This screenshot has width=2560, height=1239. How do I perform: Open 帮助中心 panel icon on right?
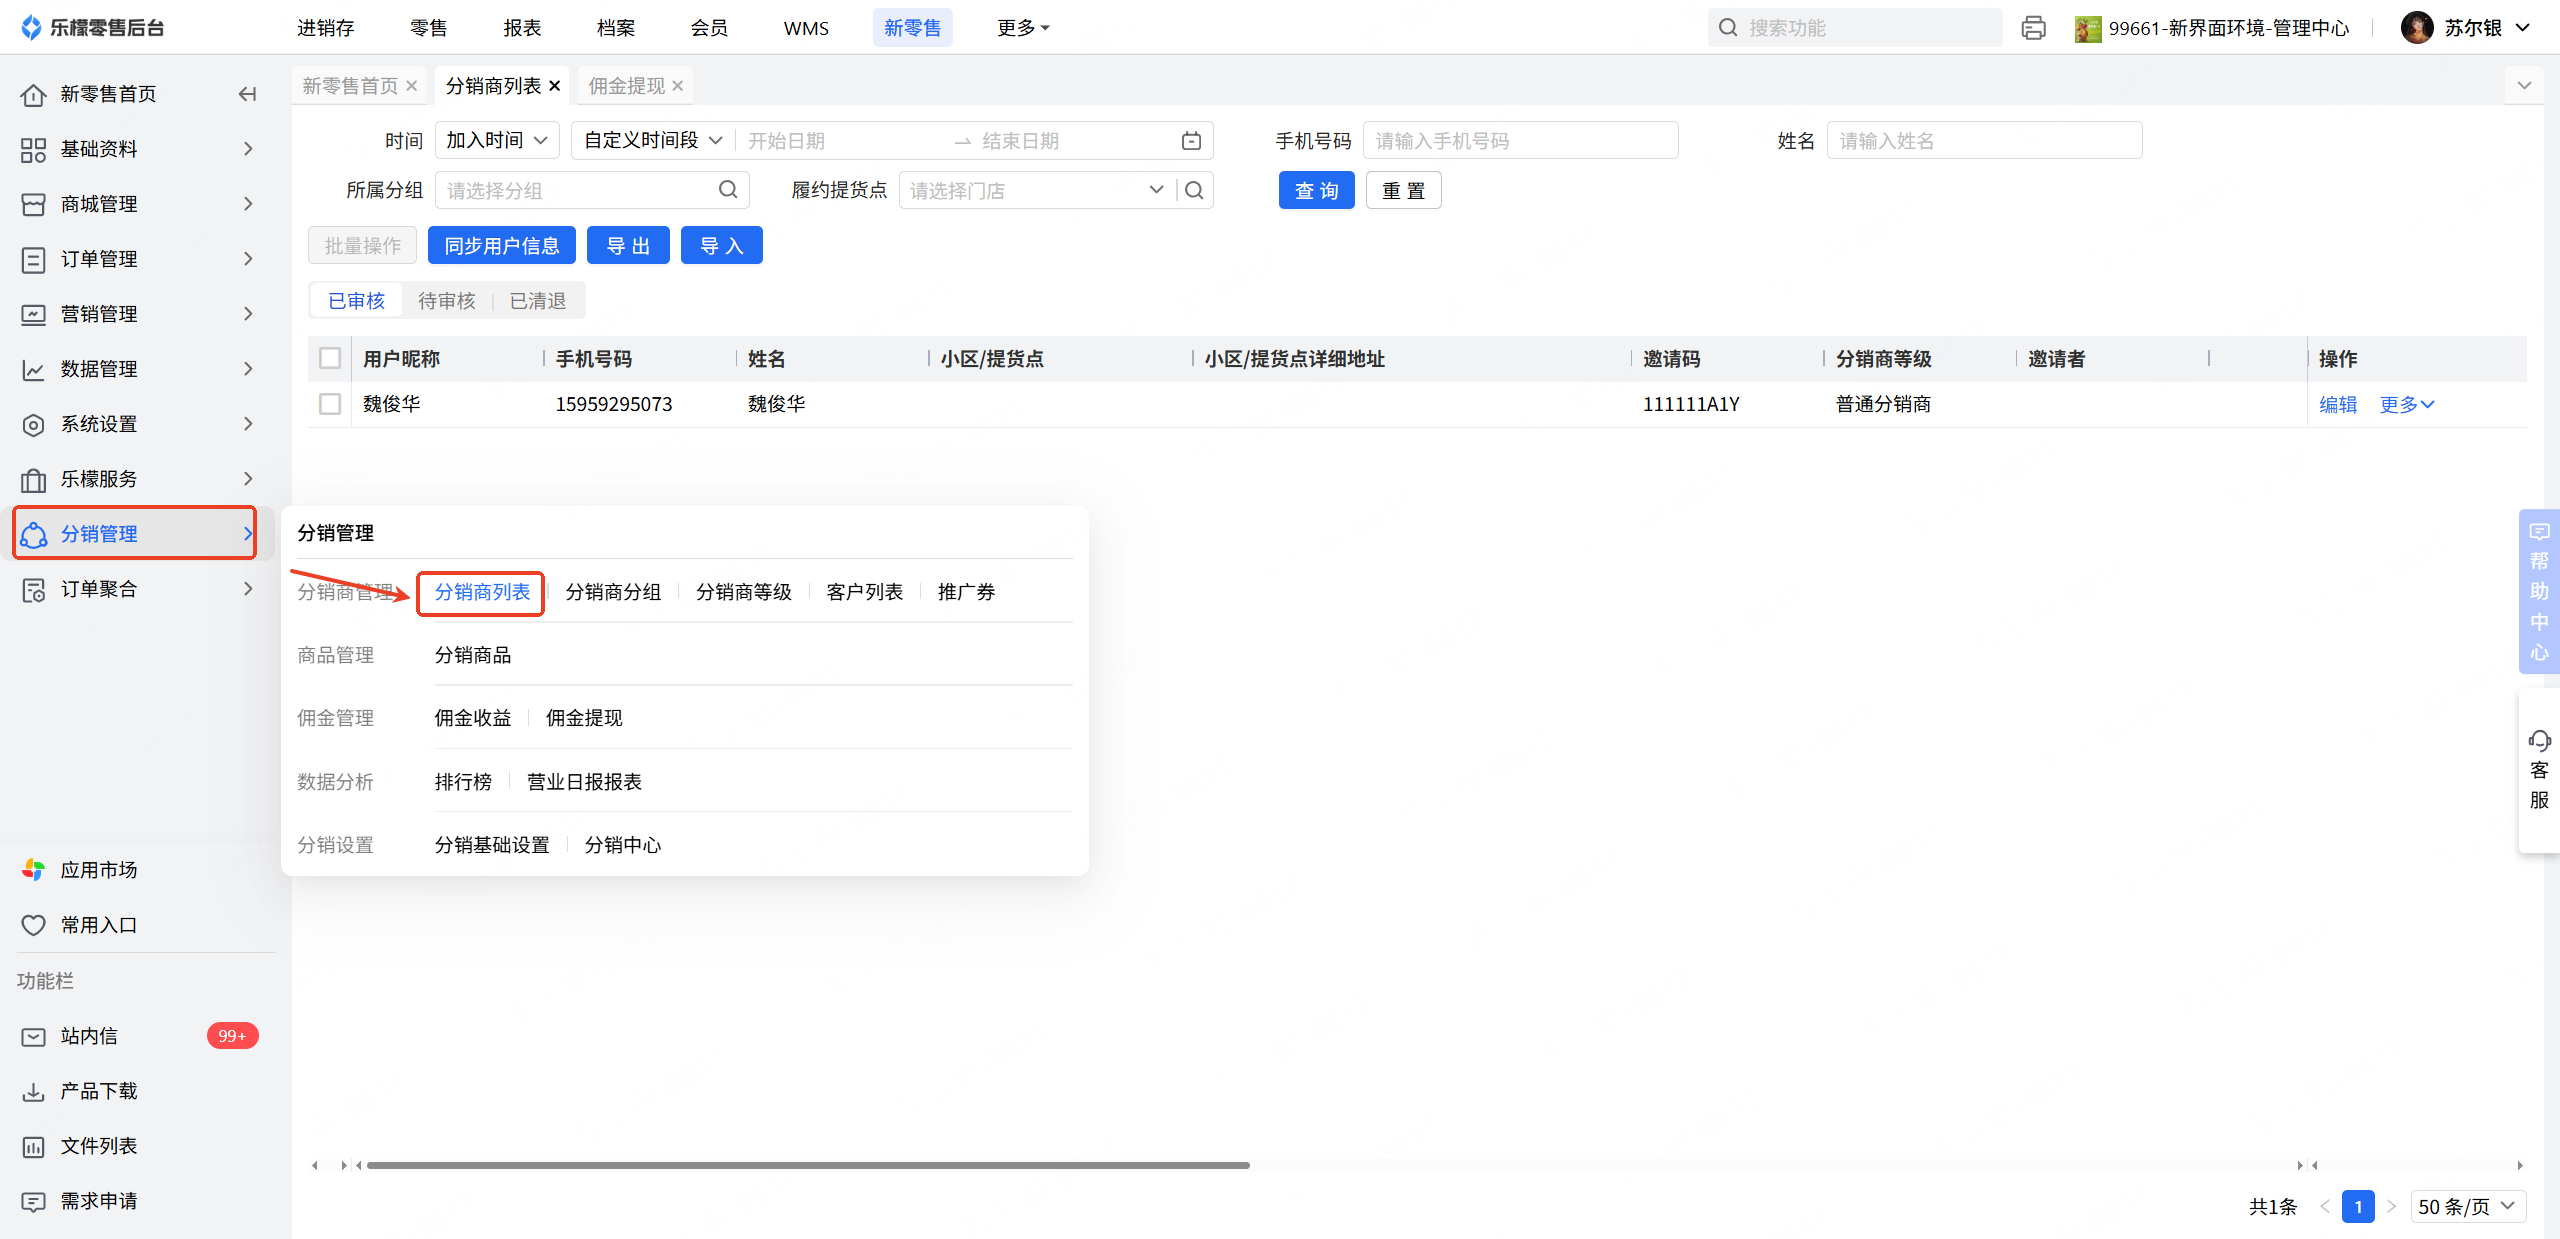2539,532
